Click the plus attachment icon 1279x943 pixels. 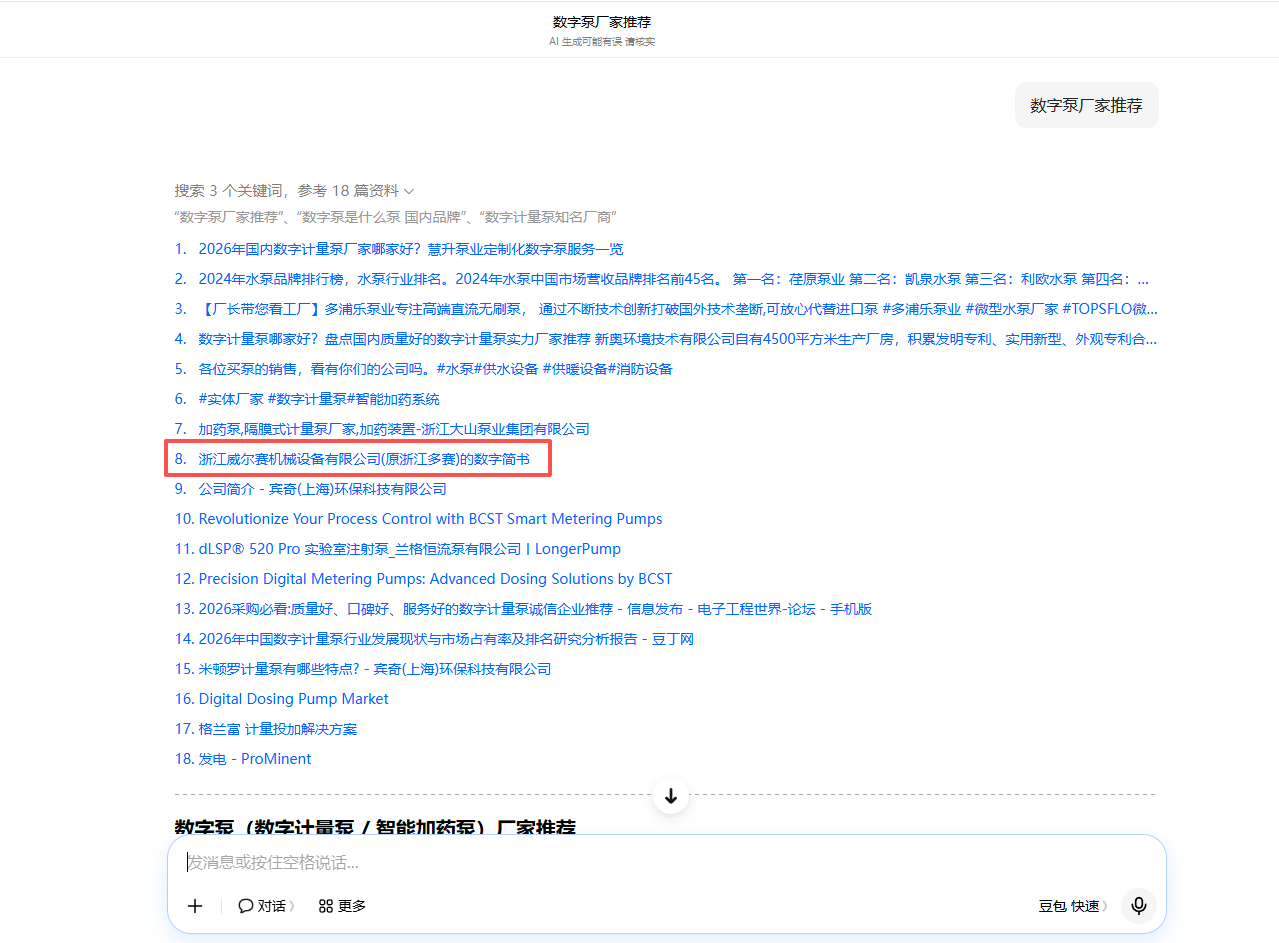click(195, 906)
